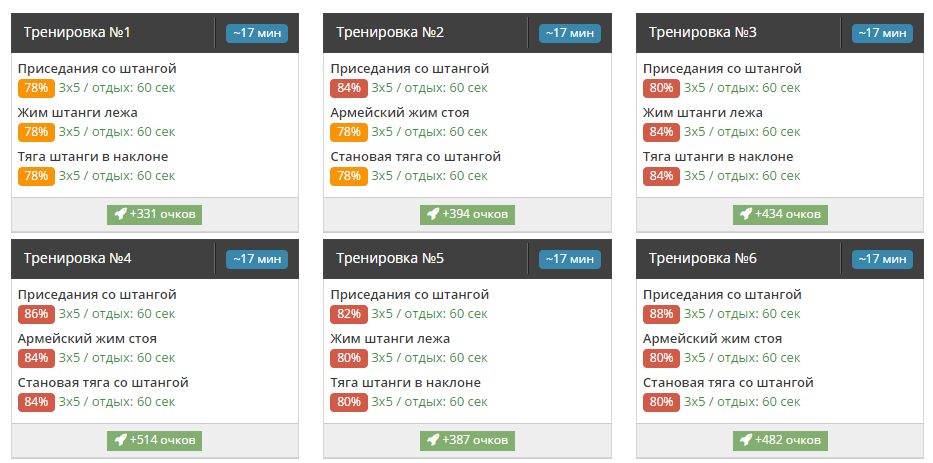Viewport: 933px width, 463px height.
Task: Click ~17 мин badge on Тренировка №2
Action: [x=569, y=33]
